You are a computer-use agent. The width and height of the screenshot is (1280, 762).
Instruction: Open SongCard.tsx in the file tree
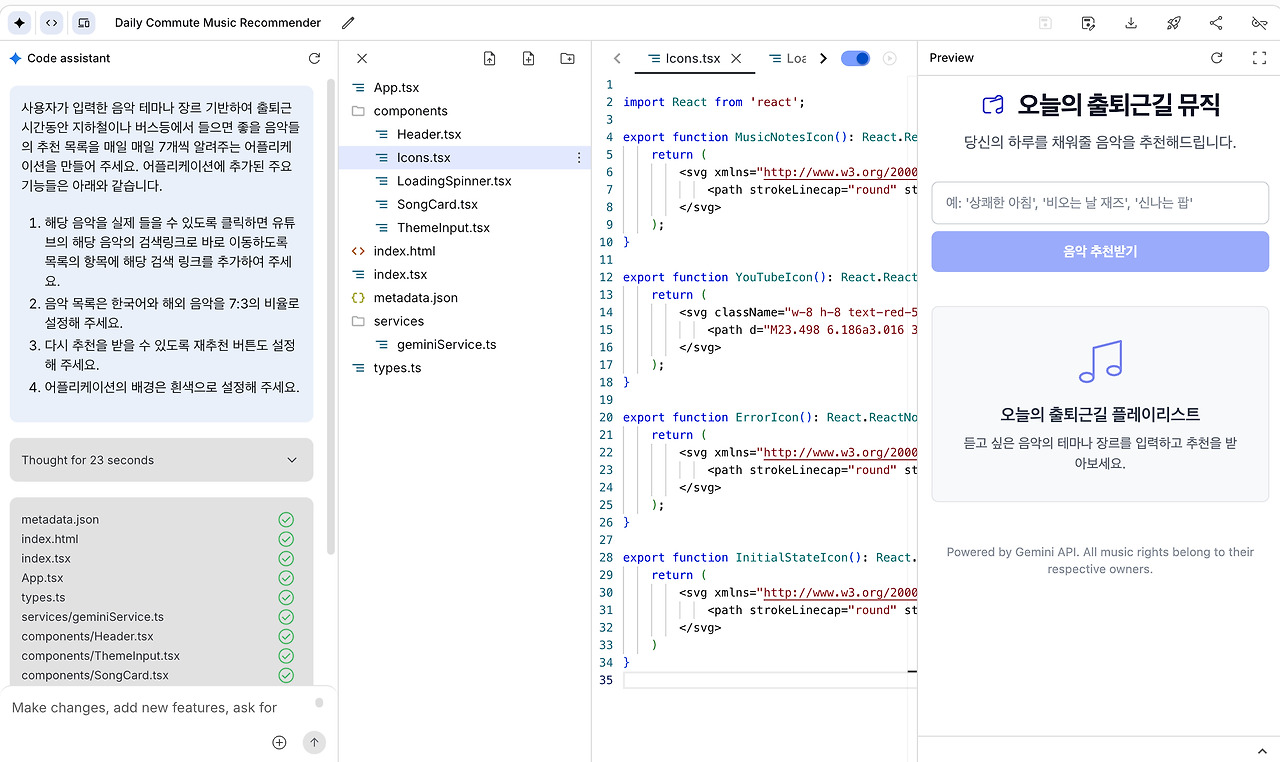tap(437, 205)
